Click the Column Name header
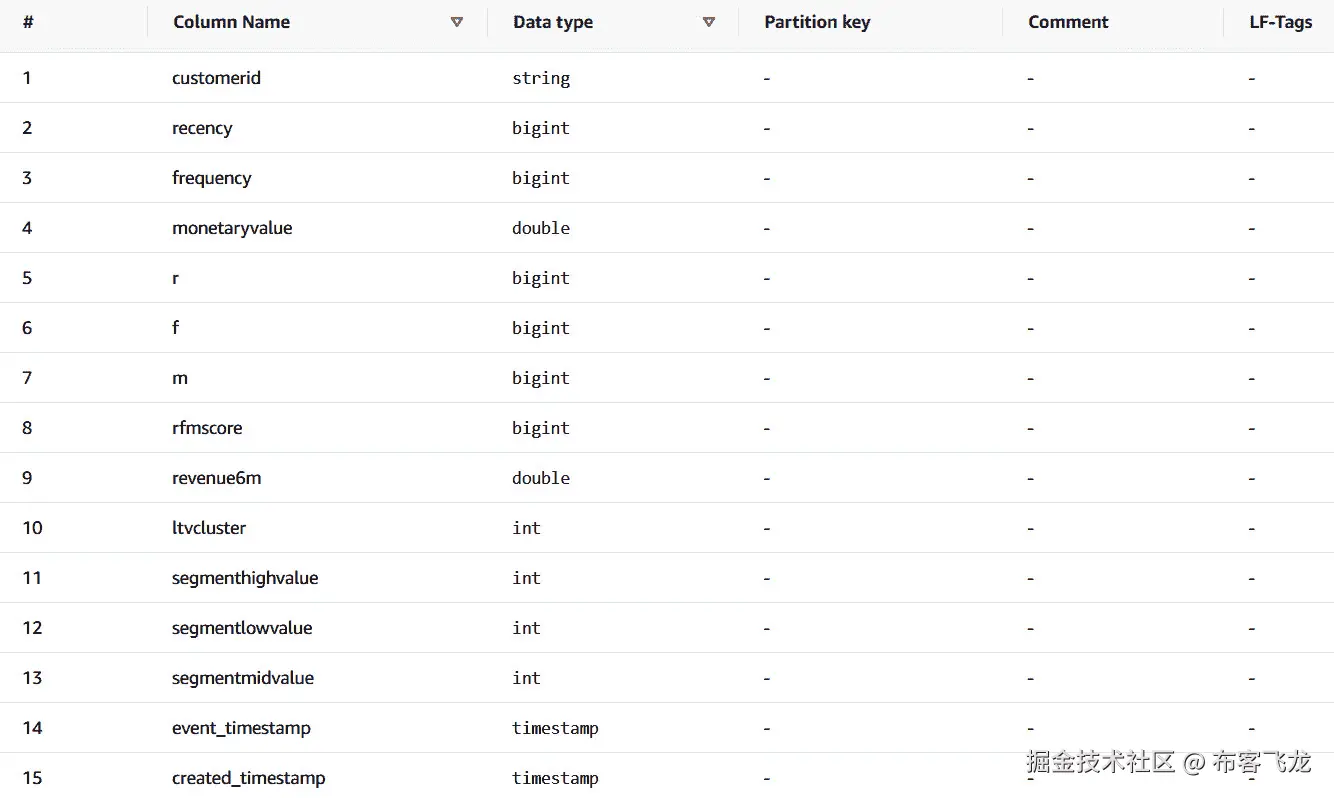The height and width of the screenshot is (798, 1334). (231, 22)
